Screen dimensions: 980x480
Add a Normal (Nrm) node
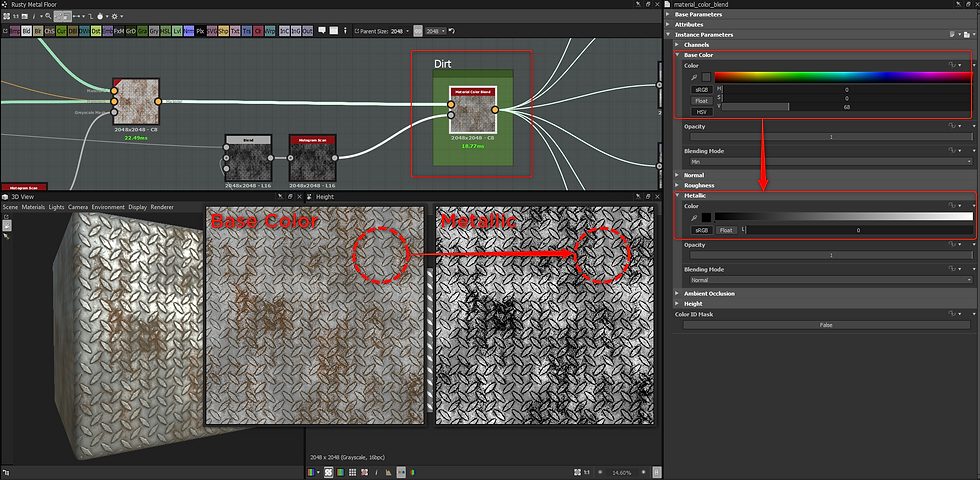pos(189,31)
